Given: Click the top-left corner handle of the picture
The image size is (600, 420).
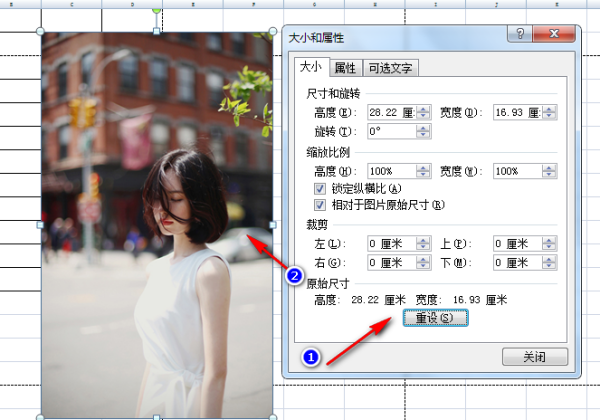Looking at the screenshot, I should pos(40,31).
